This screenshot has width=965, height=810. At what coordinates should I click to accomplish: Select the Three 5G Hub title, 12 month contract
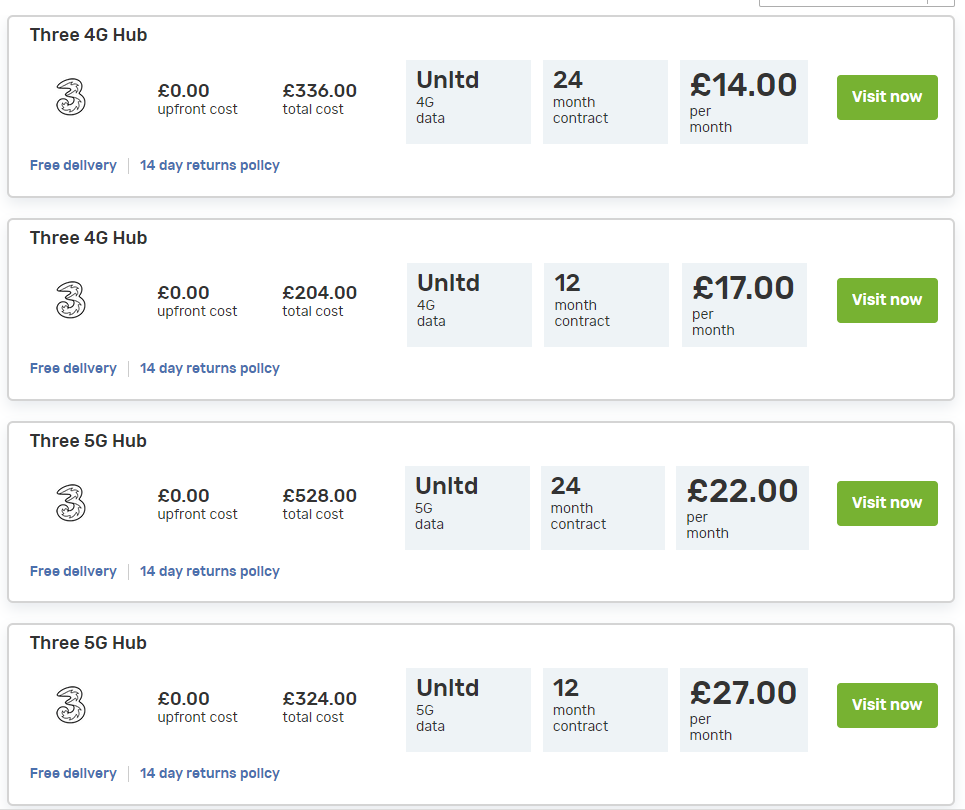coord(89,643)
